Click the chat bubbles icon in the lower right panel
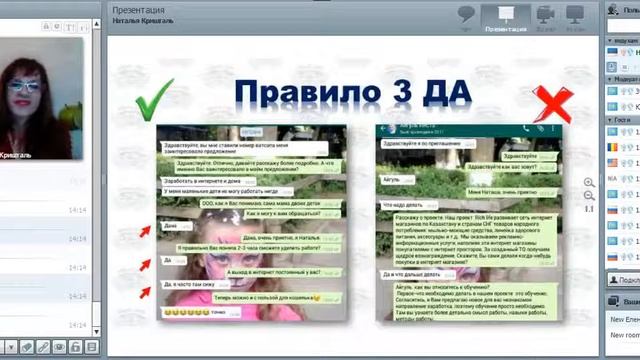 click(613, 302)
